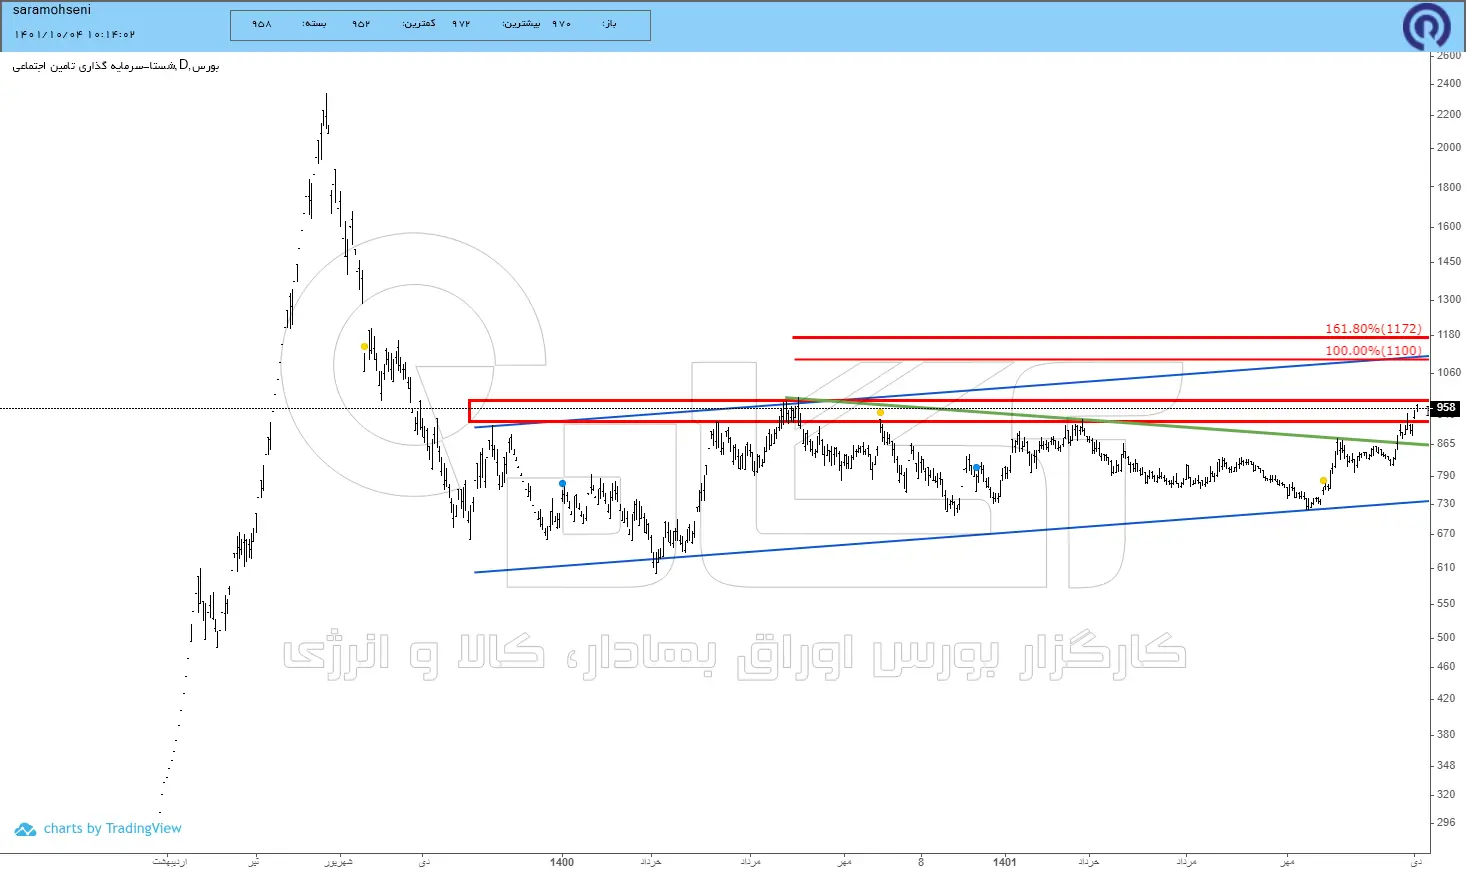This screenshot has height=872, width=1466.
Task: Select the red rectangle resistance zone border
Action: 948,400
